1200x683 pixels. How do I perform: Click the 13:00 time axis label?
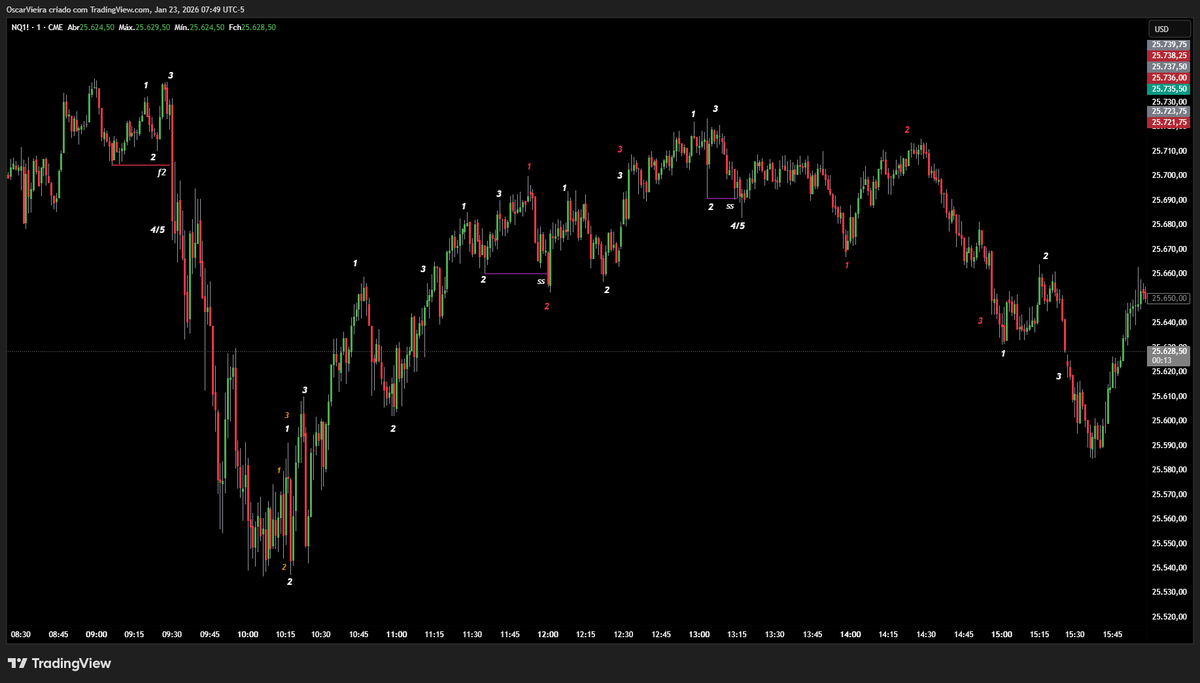(699, 634)
